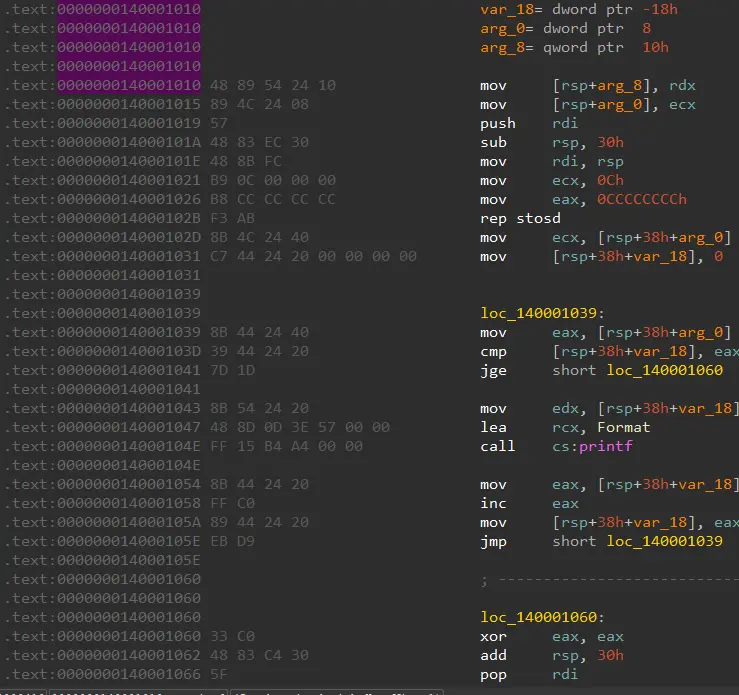Click address 0000000140001043

click(129, 409)
